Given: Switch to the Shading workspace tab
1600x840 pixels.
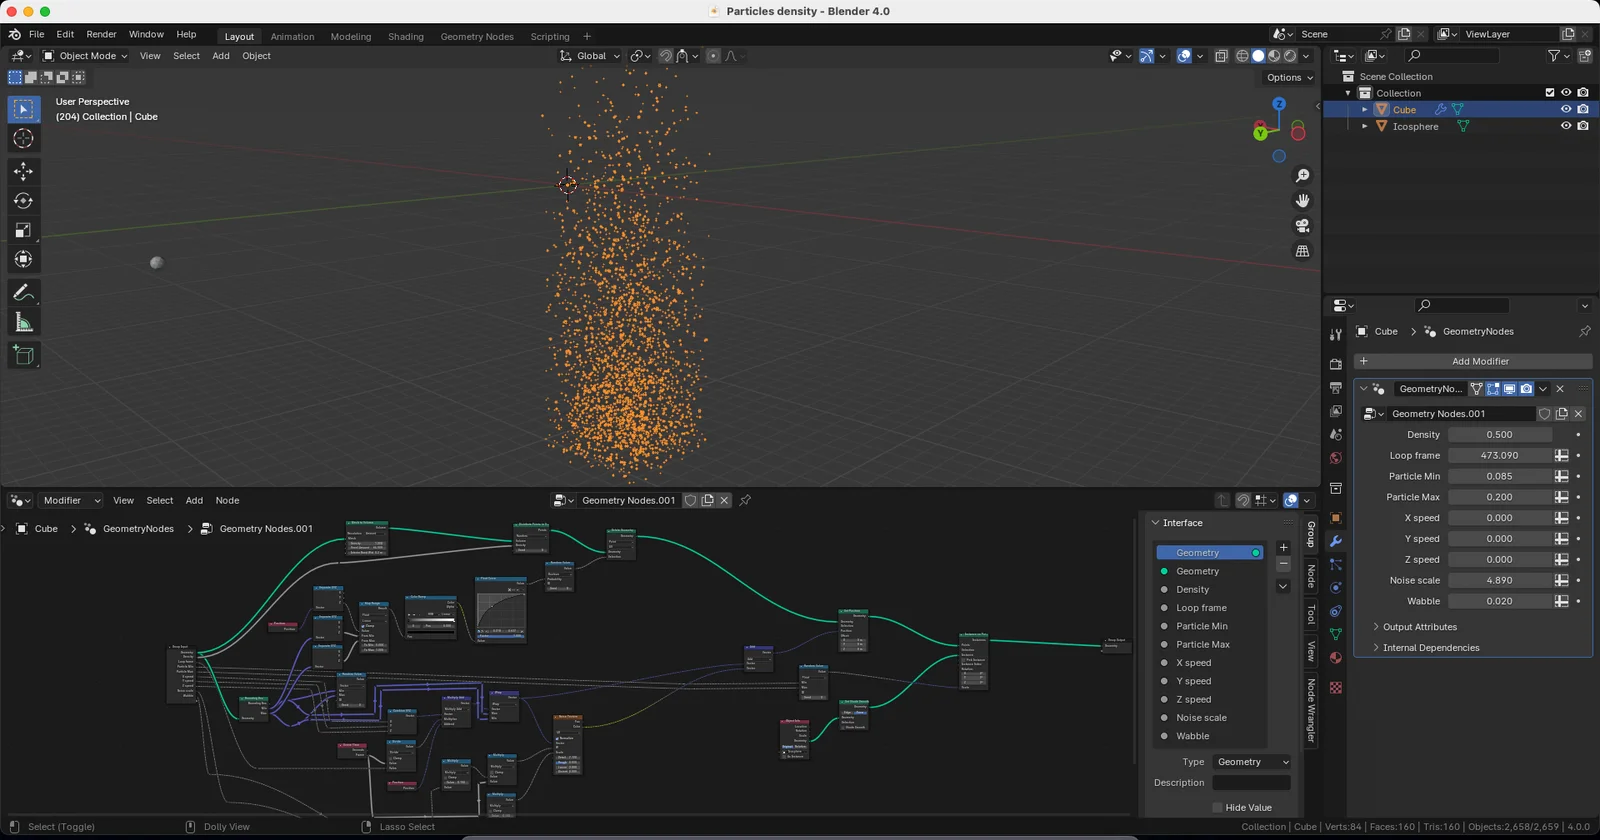Looking at the screenshot, I should coord(405,37).
